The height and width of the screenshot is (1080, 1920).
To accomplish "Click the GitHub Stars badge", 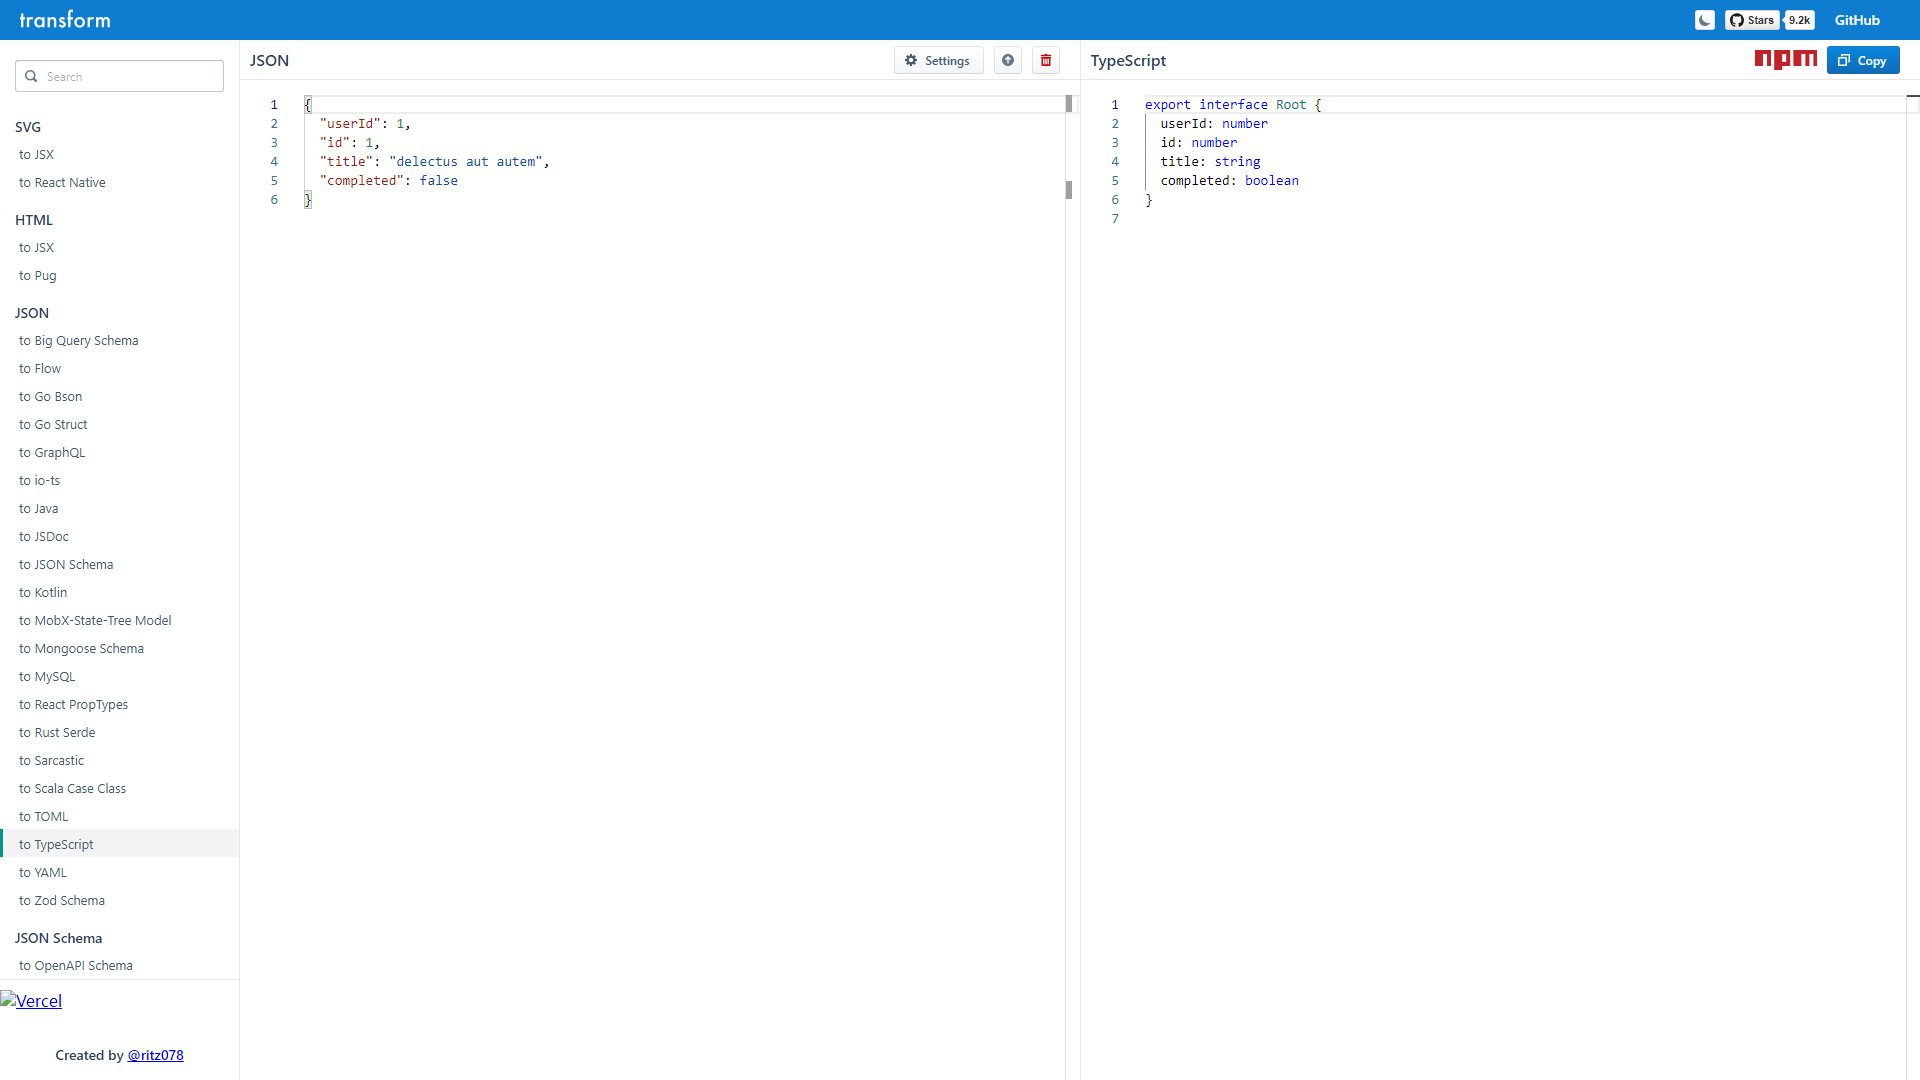I will point(1752,20).
